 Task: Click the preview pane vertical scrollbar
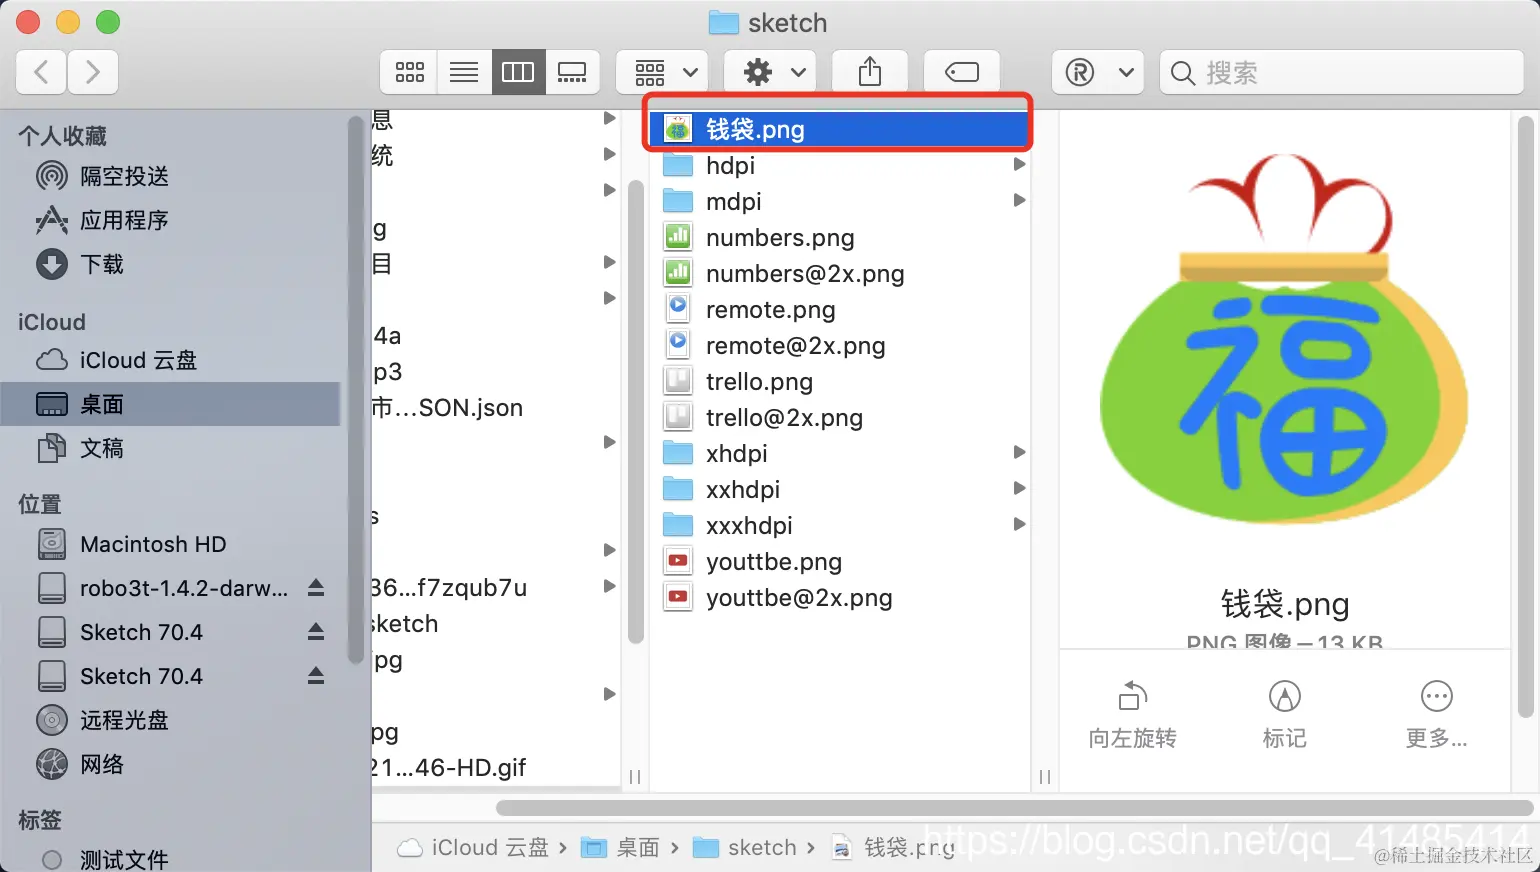tap(1525, 417)
